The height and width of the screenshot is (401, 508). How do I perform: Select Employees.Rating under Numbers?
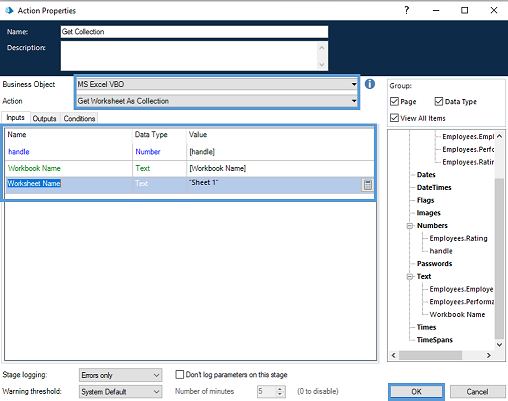(x=458, y=238)
